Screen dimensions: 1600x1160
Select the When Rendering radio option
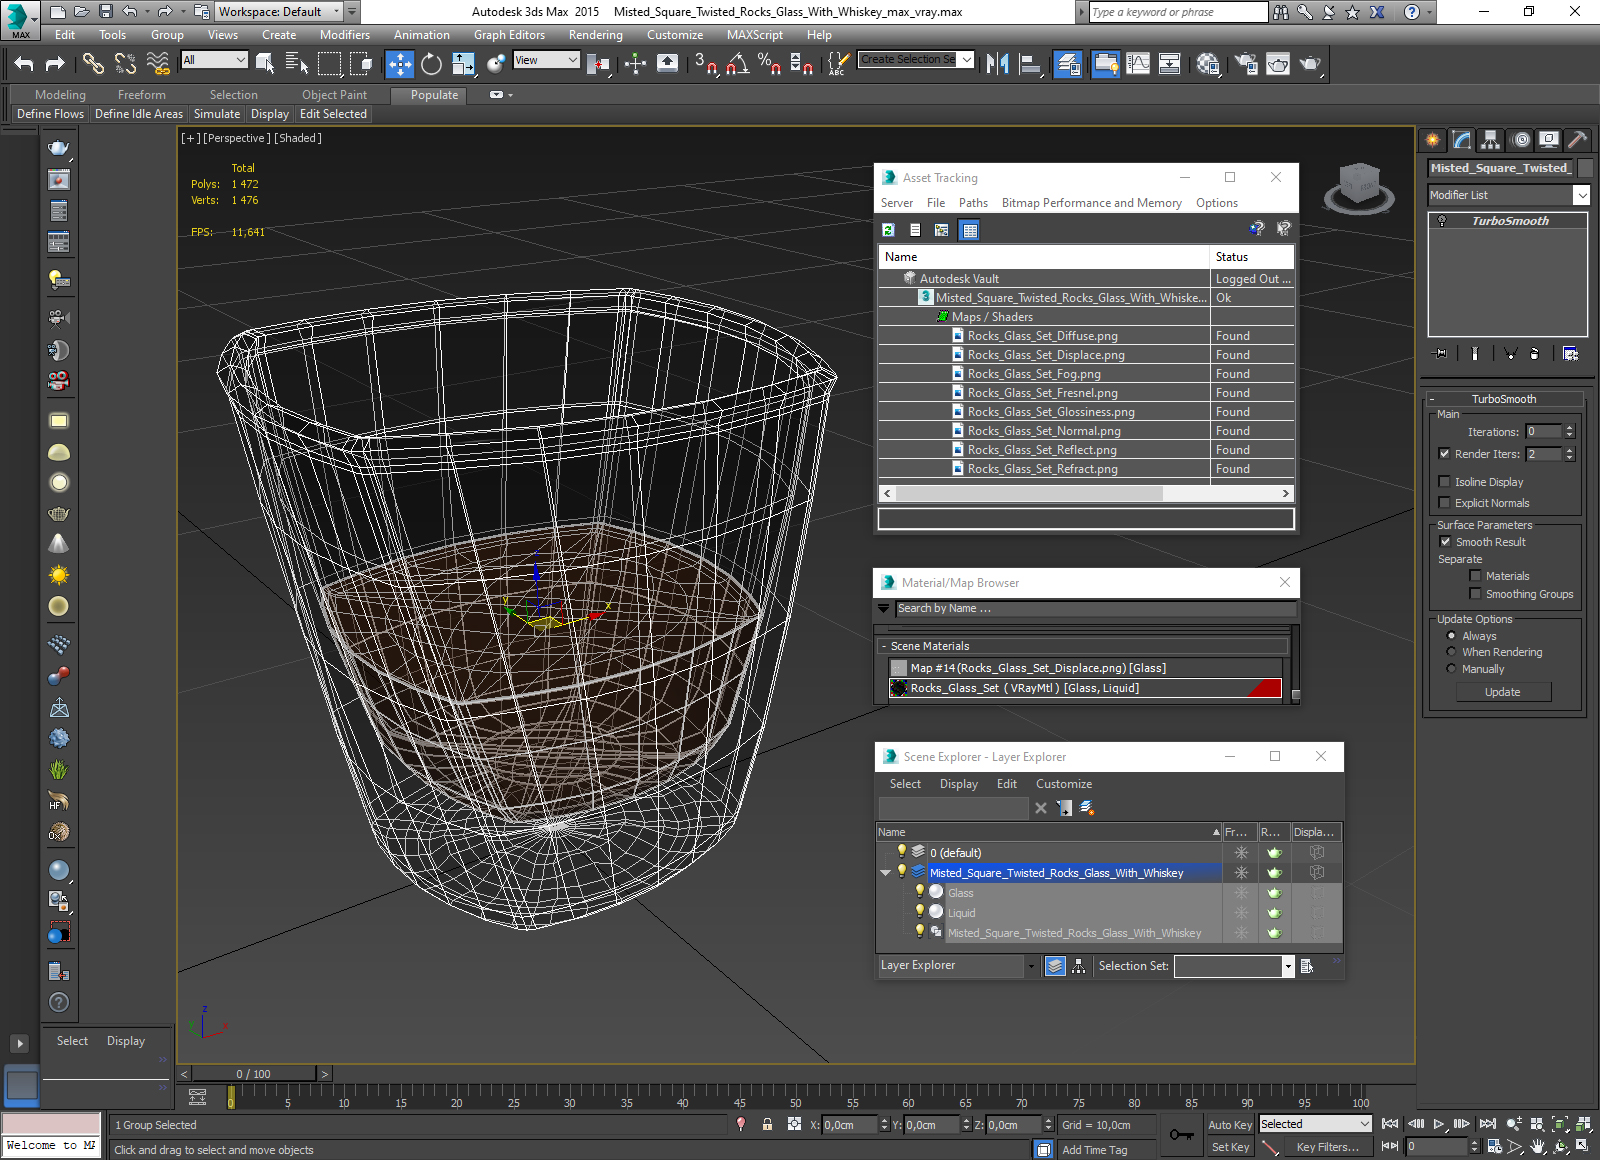coord(1451,652)
